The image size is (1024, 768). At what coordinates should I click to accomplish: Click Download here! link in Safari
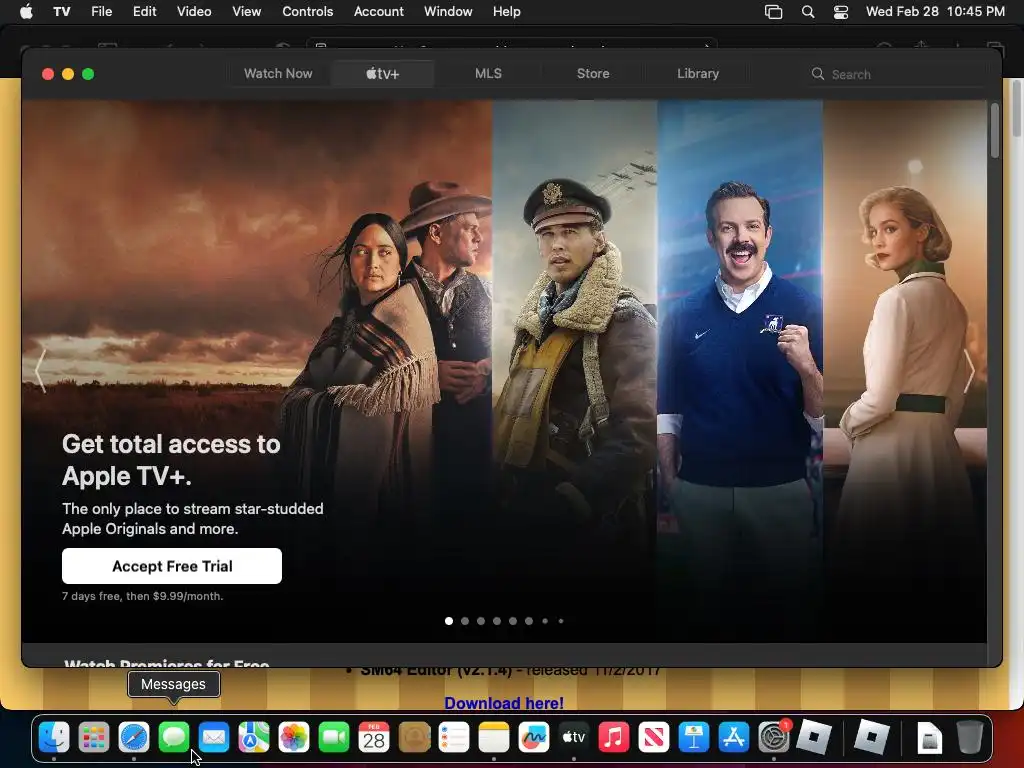(504, 703)
